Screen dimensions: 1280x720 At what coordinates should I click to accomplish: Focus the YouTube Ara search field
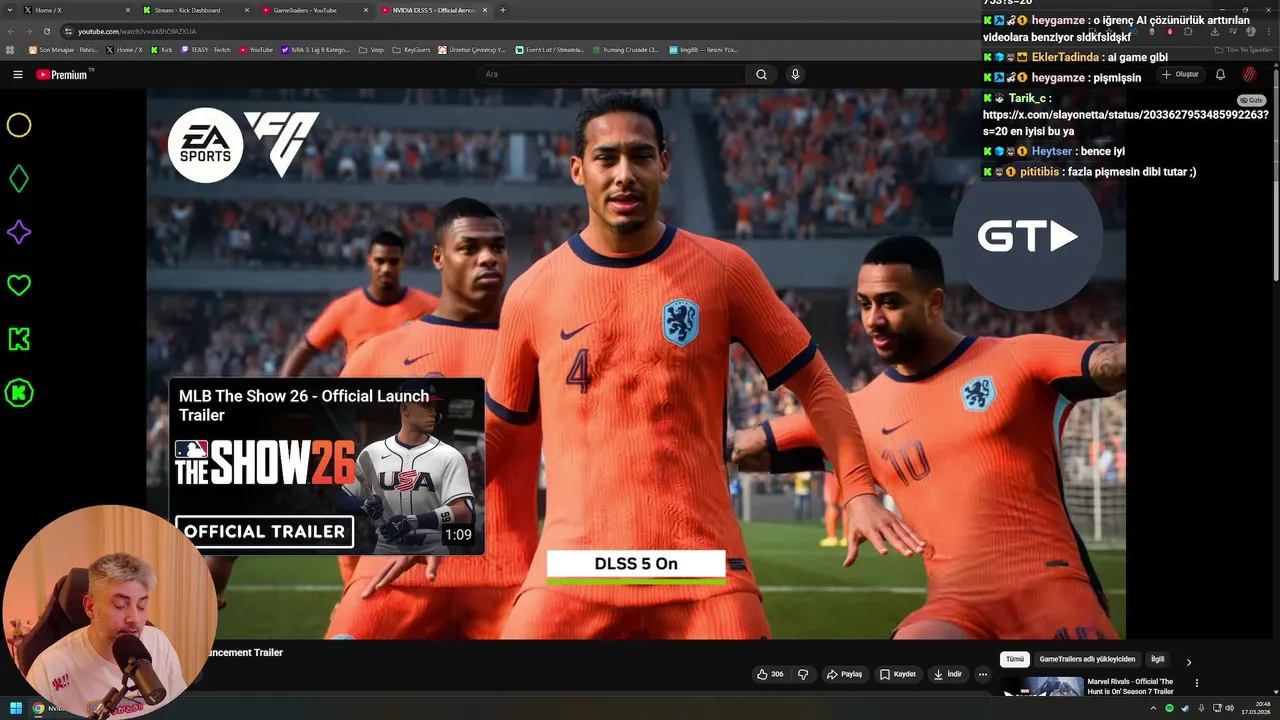point(612,74)
